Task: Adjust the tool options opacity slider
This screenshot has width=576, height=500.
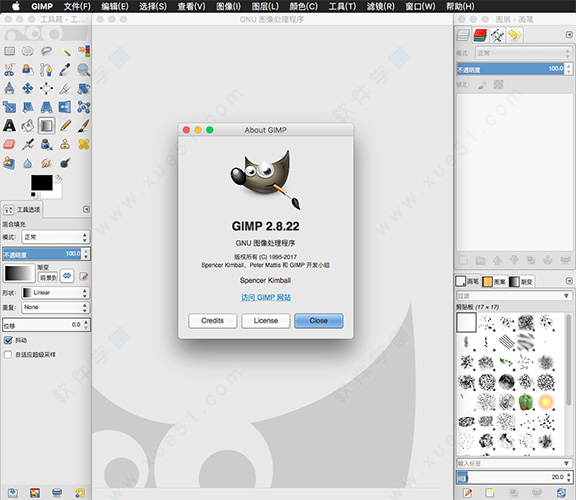Action: pyautogui.click(x=43, y=254)
